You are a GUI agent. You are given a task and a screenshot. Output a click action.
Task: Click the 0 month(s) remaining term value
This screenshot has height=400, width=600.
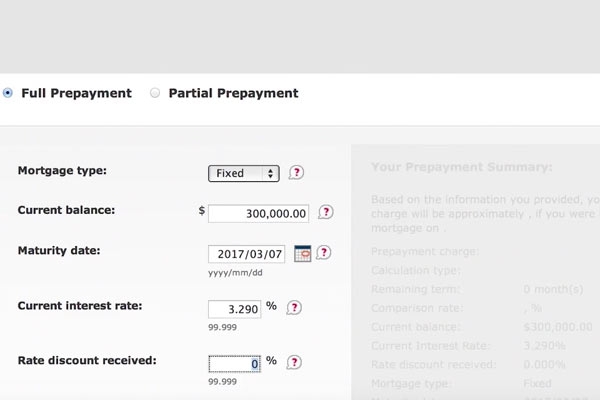tap(553, 289)
